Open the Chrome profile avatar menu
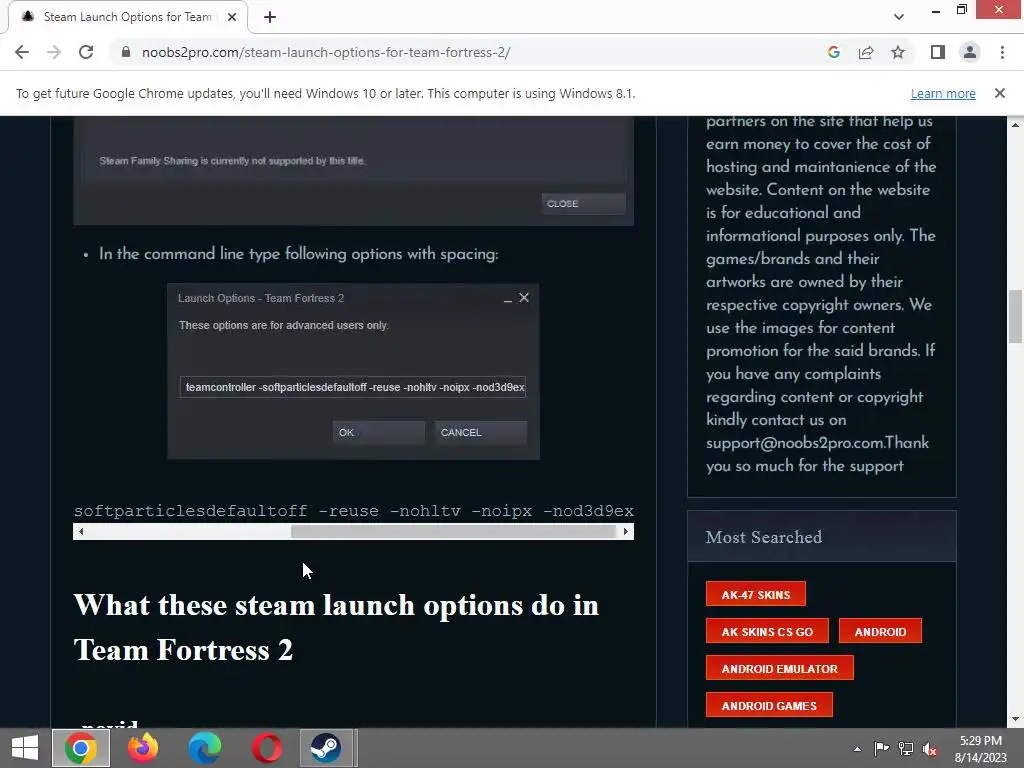The image size is (1024, 768). click(x=970, y=52)
